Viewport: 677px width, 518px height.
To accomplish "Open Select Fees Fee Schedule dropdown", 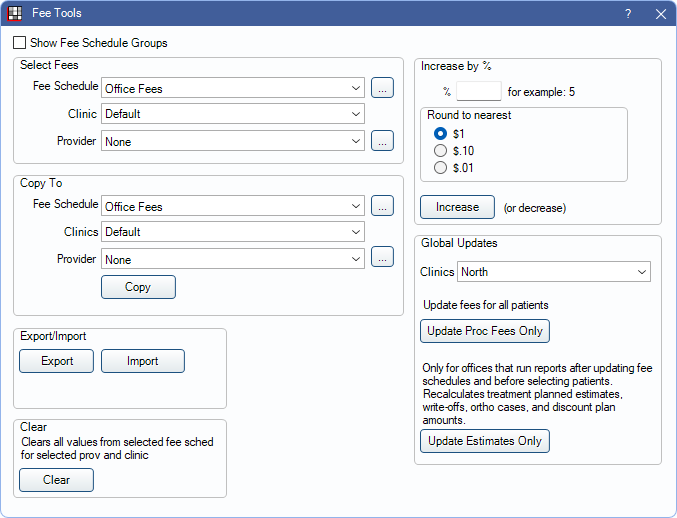I will coord(233,88).
